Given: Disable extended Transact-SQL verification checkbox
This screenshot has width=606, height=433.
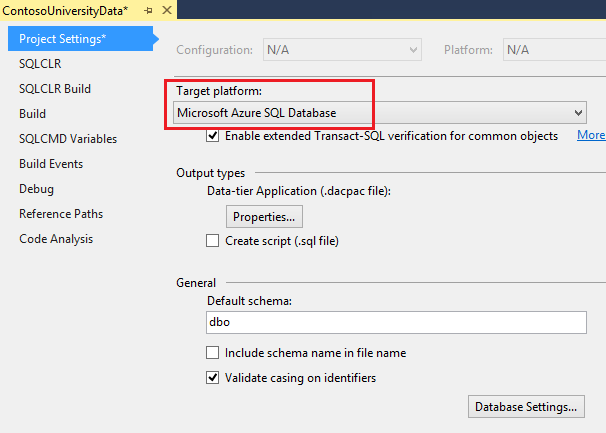Looking at the screenshot, I should [213, 136].
